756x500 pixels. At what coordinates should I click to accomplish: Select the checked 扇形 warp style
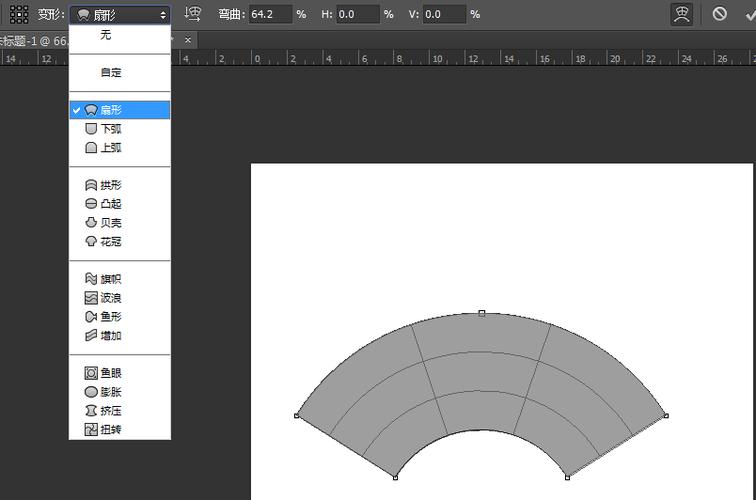pyautogui.click(x=110, y=110)
